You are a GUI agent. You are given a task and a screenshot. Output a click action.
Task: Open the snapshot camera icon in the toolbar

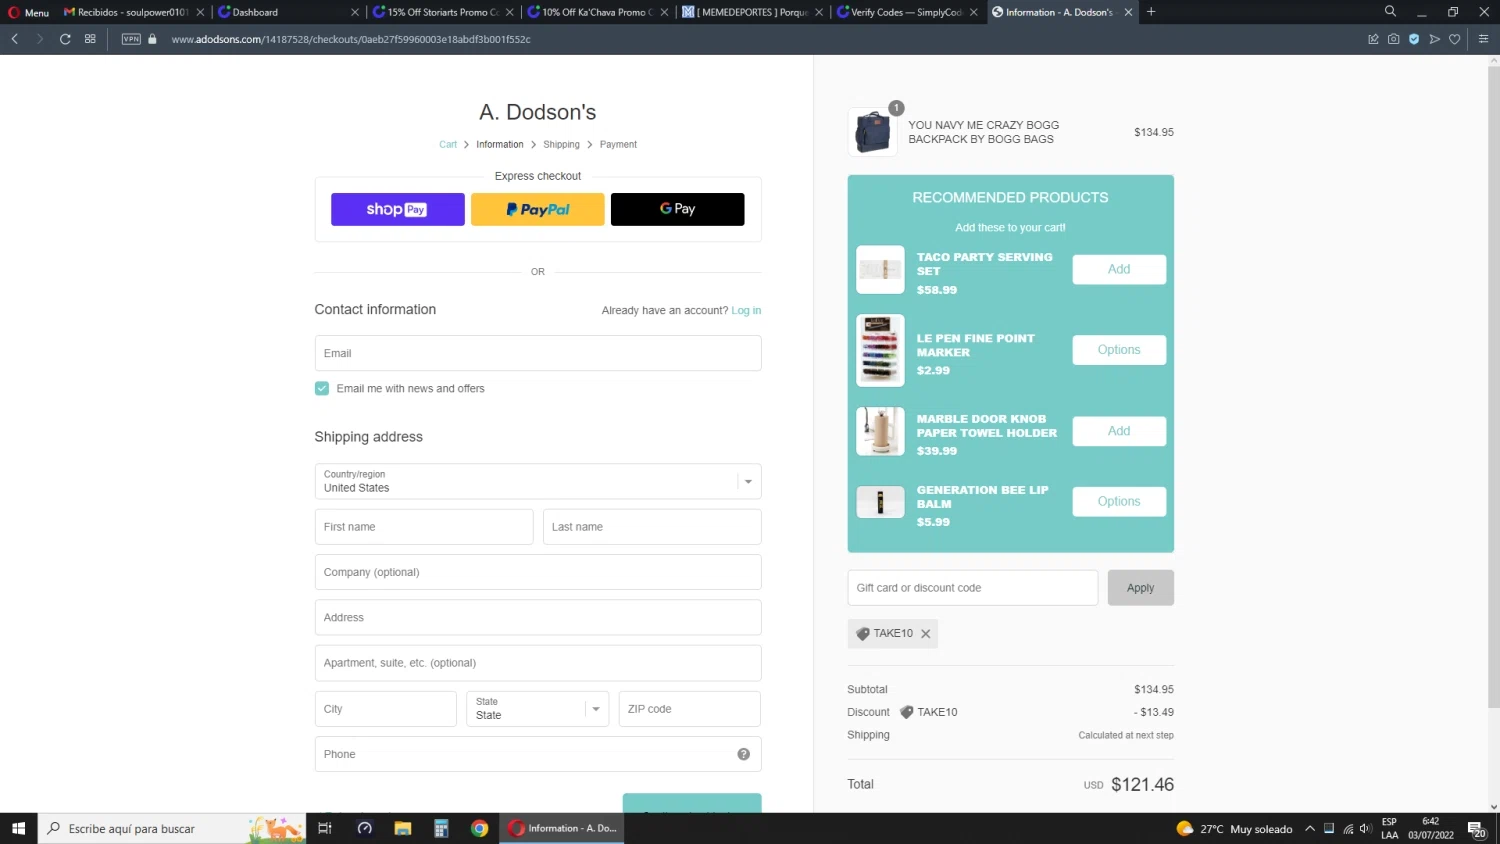(x=1393, y=39)
